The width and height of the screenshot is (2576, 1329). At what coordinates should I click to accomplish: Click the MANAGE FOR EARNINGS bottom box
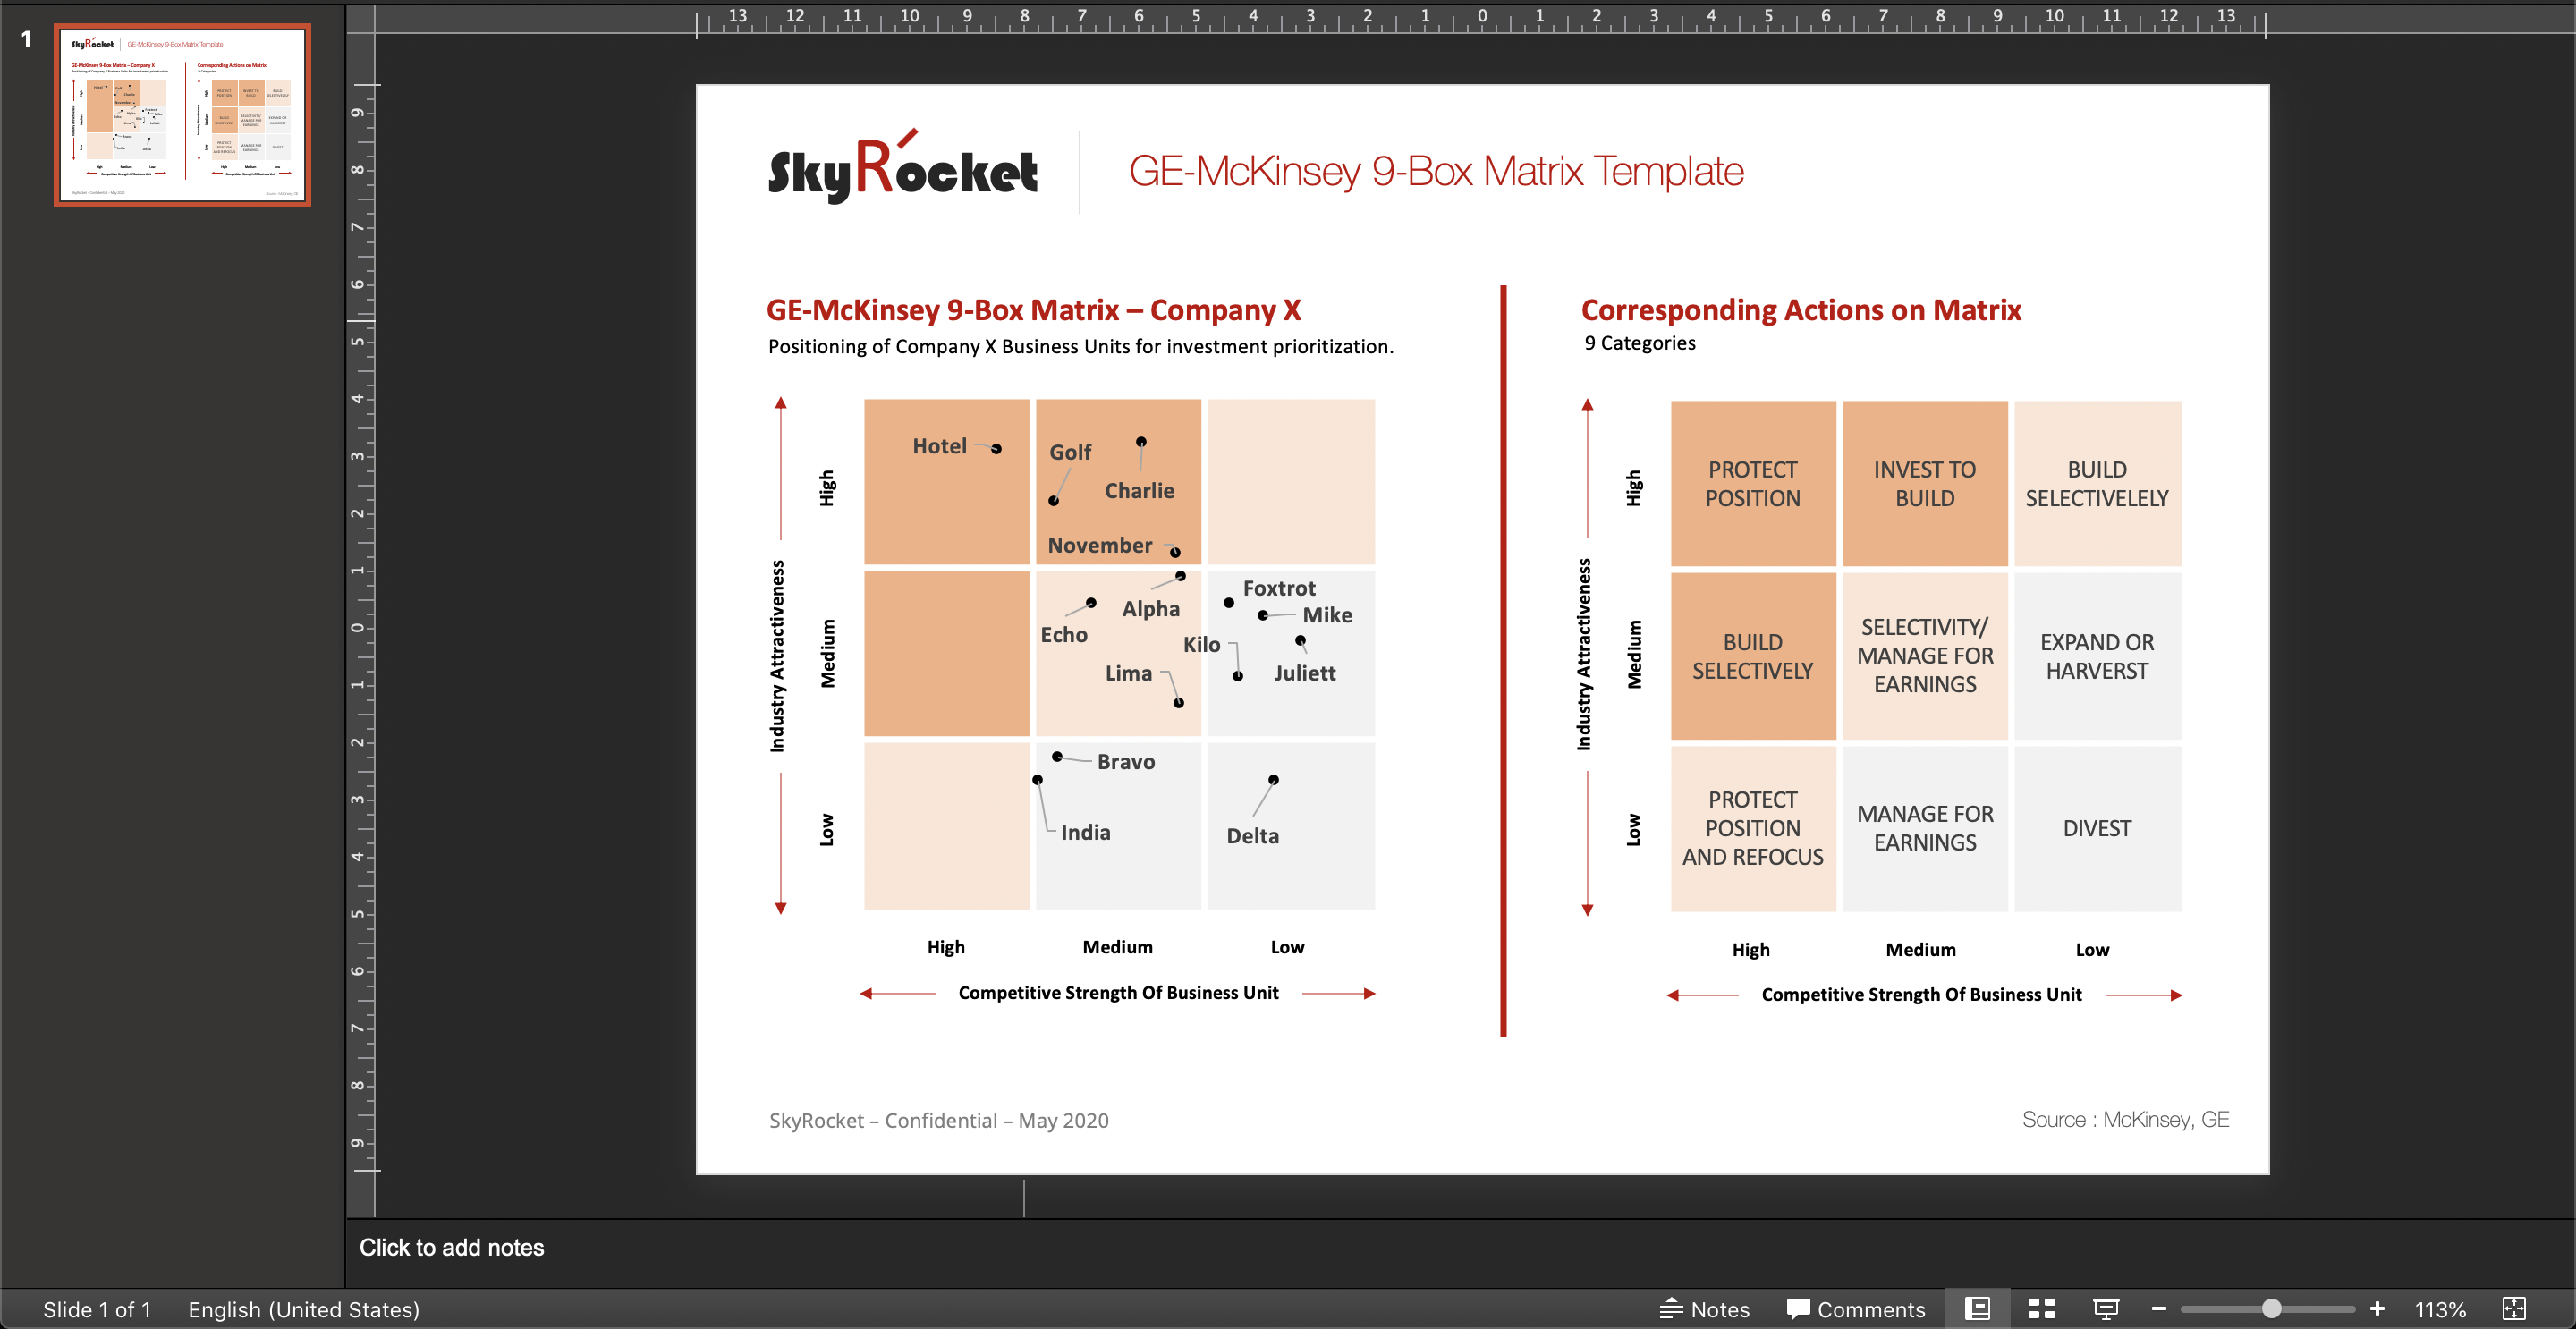(1925, 828)
